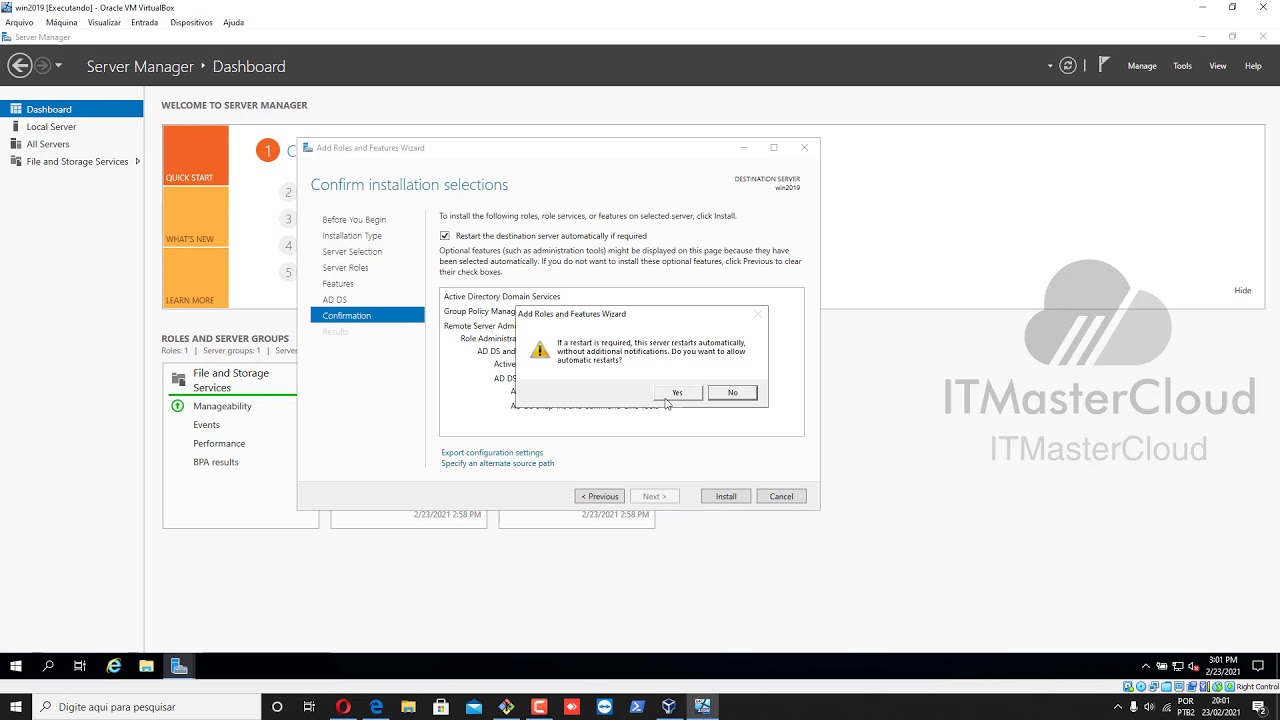
Task: Click Hide on the welcome panel
Action: (1242, 291)
